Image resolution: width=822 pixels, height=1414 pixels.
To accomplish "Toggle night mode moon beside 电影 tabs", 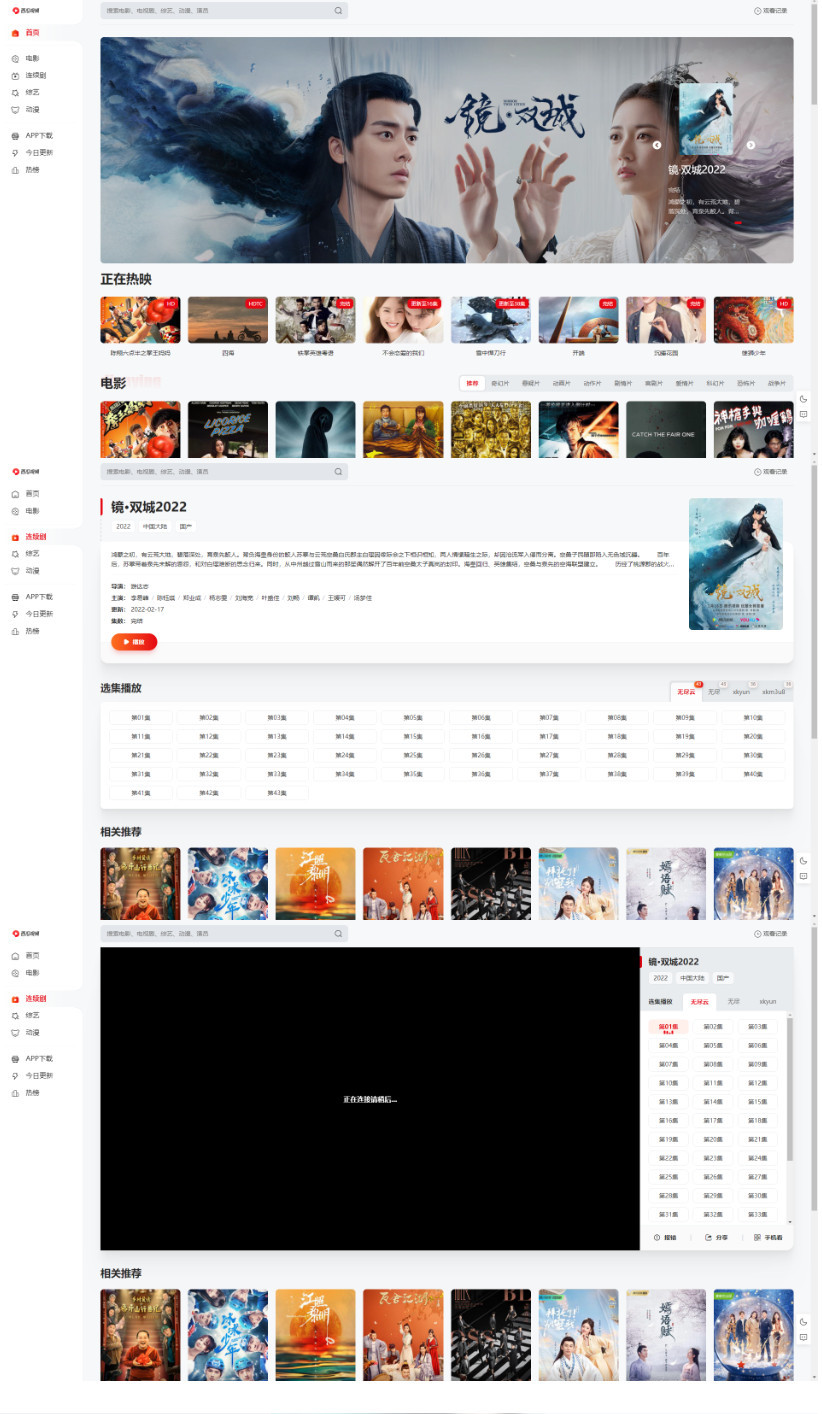I will 803,399.
